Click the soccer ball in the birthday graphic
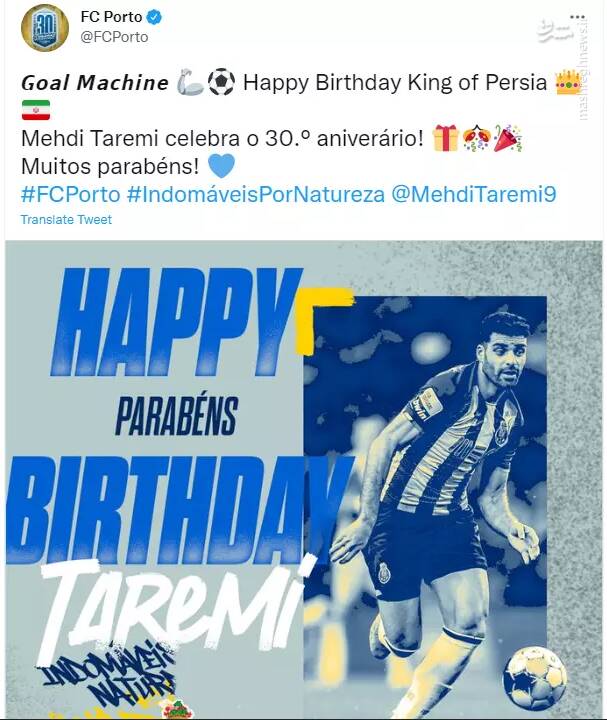Screen dimensions: 607x720 (x=535, y=676)
